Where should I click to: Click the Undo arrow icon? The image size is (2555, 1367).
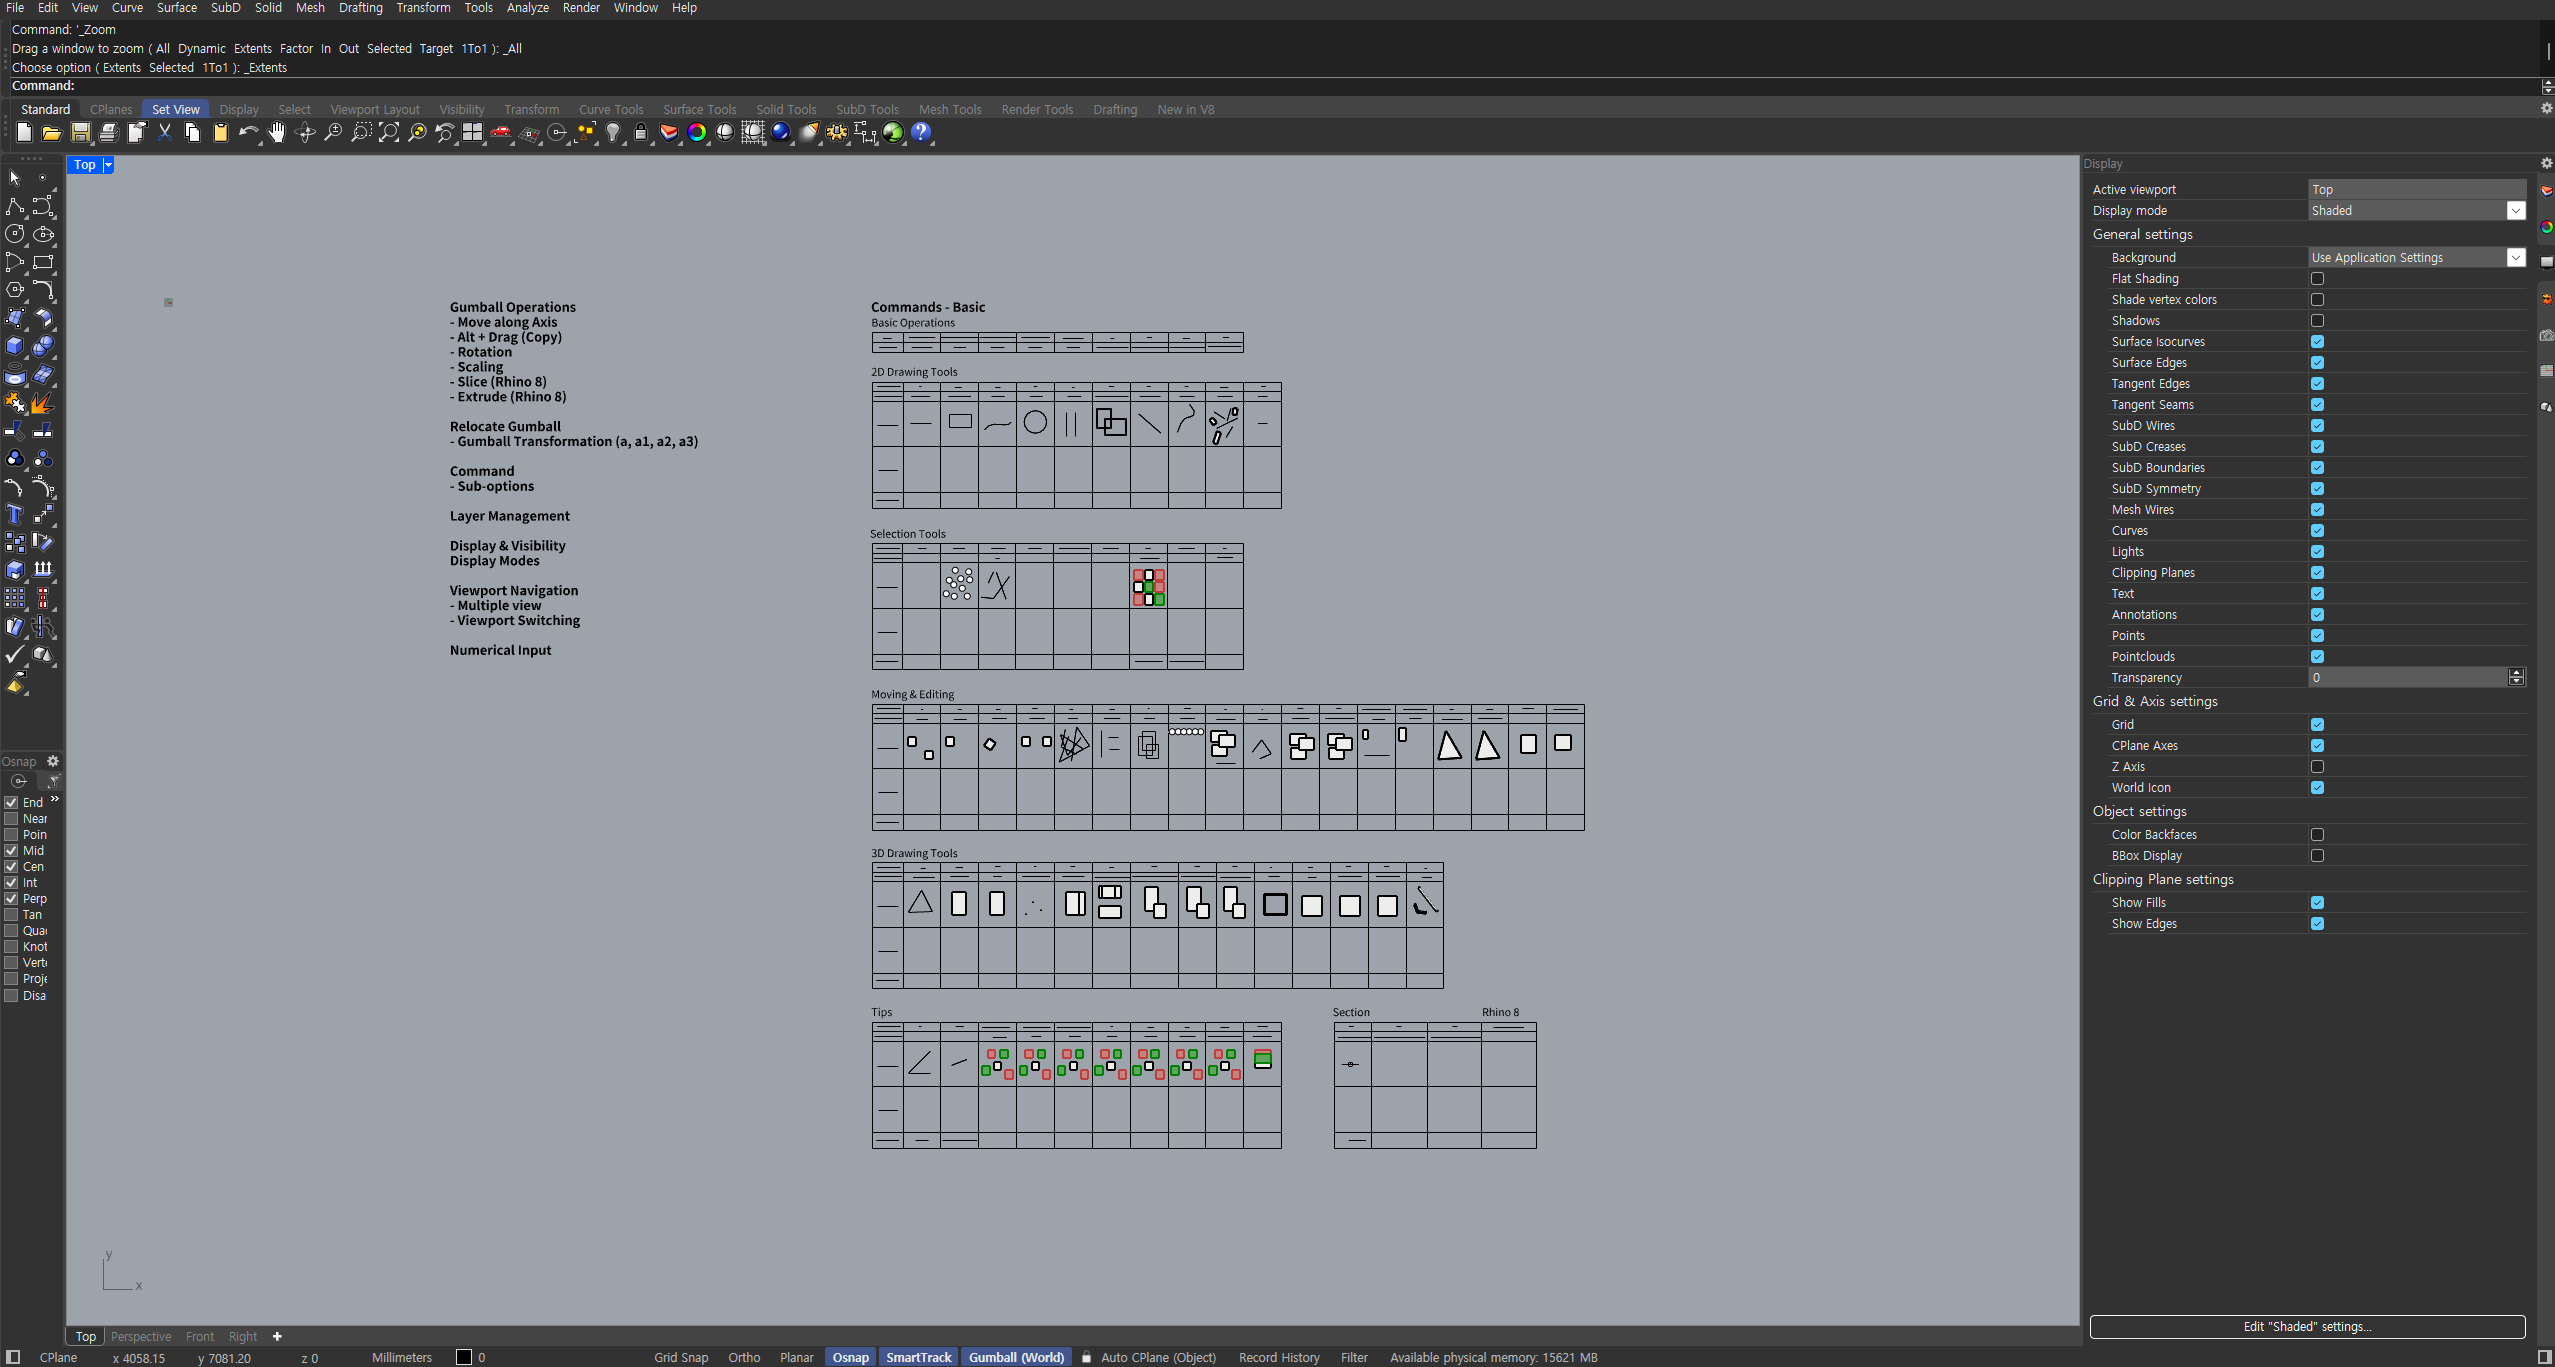247,132
